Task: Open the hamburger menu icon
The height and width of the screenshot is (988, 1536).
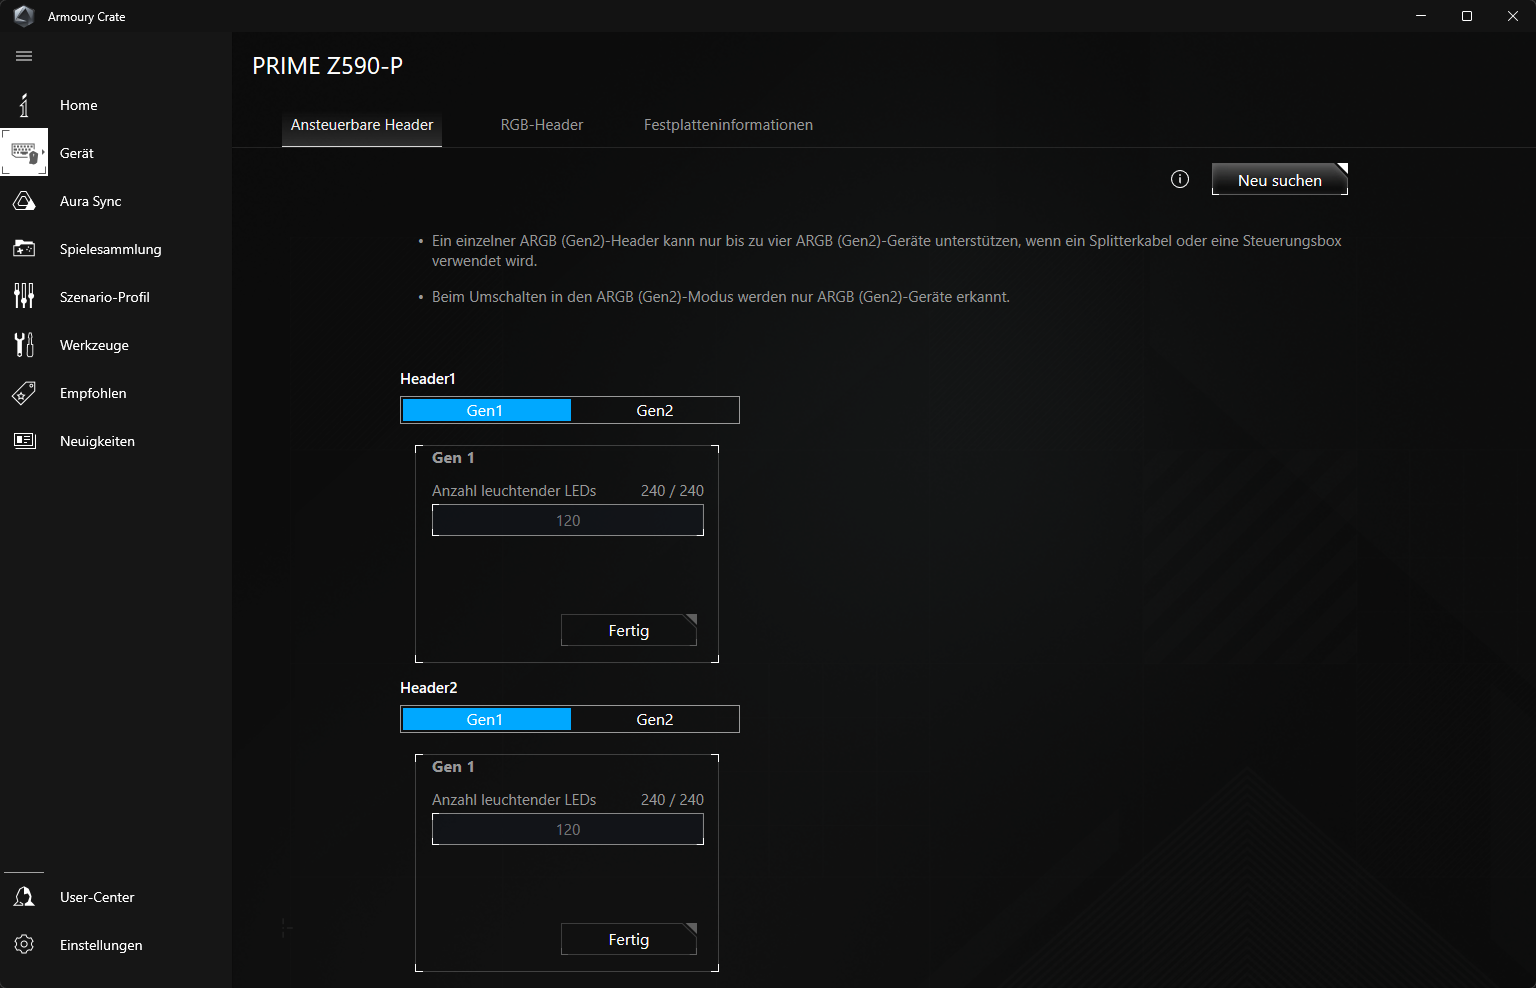Action: [24, 56]
